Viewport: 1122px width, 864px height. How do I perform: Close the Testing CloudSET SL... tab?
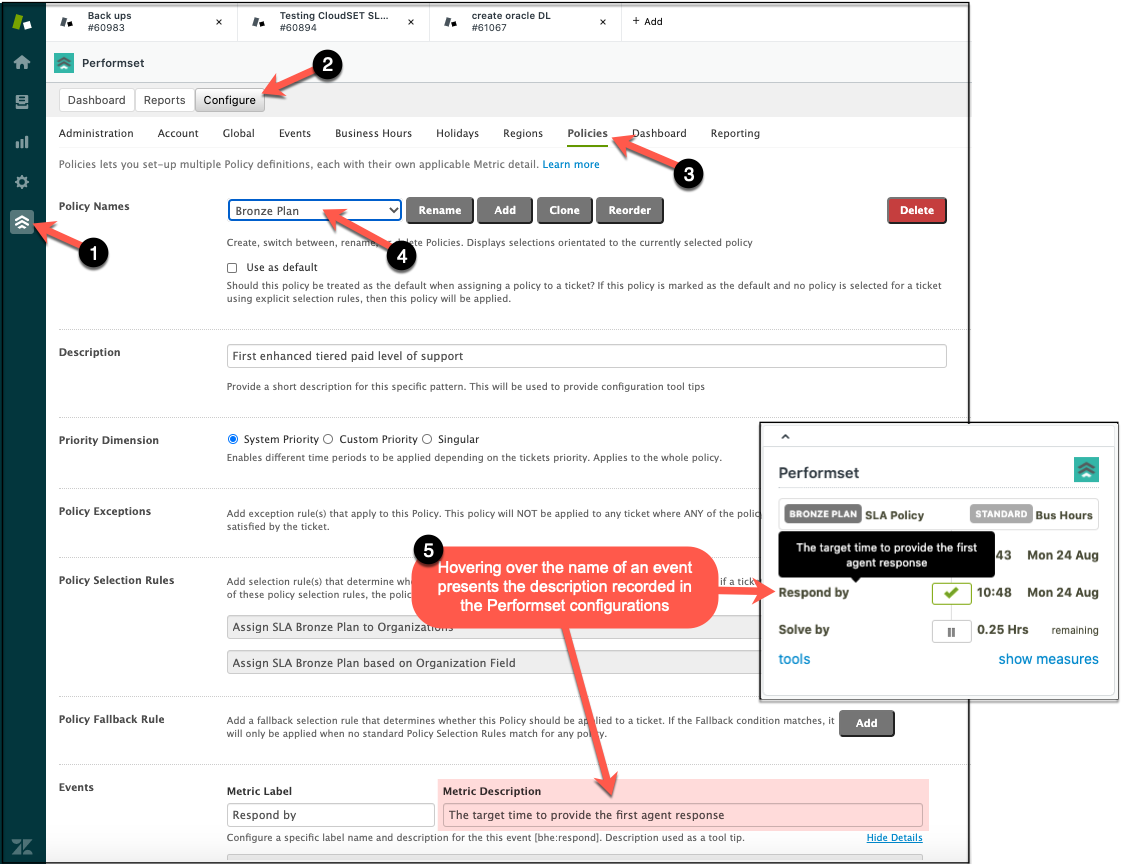click(411, 22)
